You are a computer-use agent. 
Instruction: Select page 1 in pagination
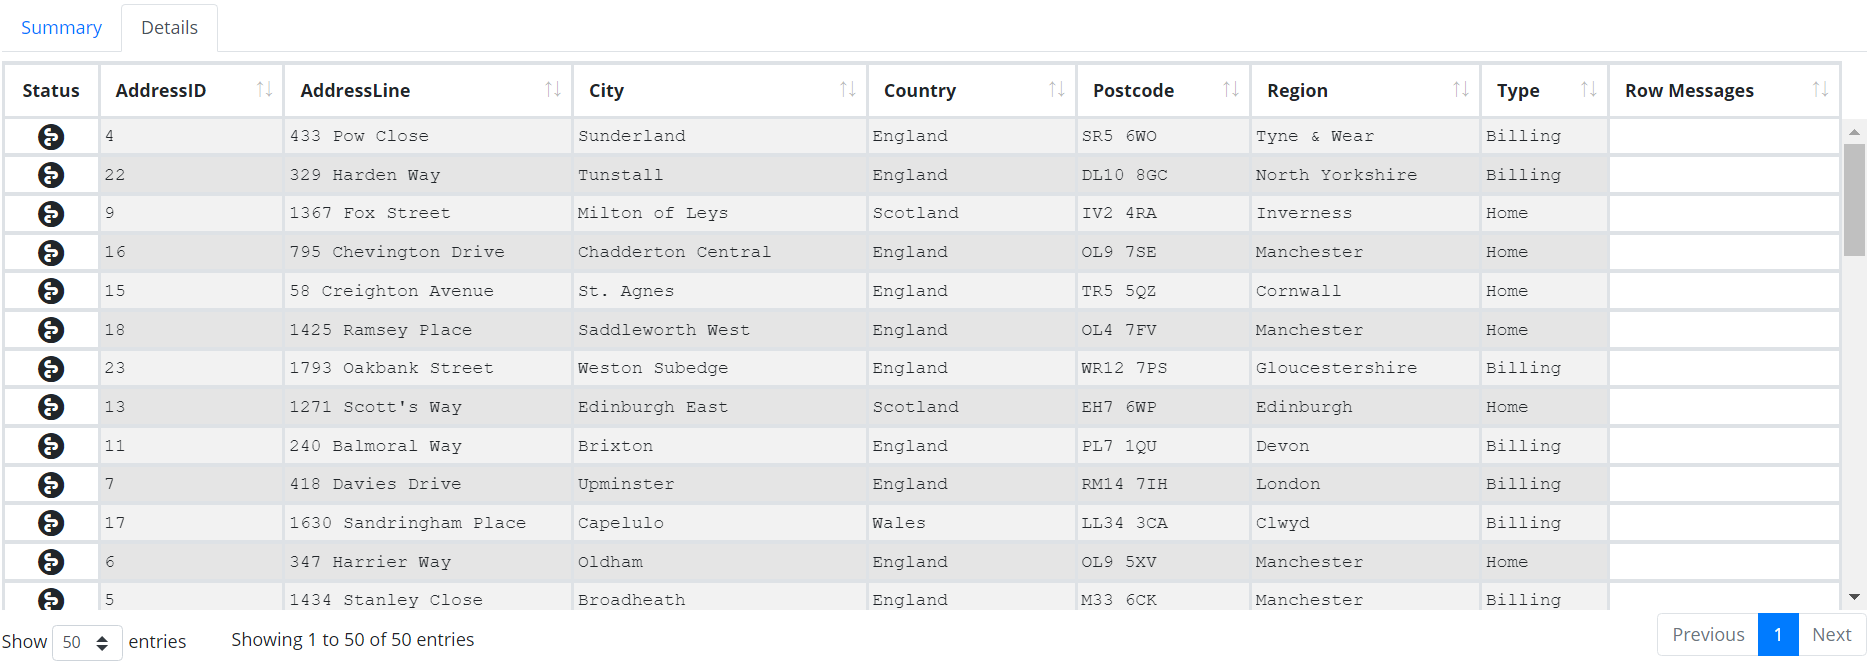tap(1778, 635)
